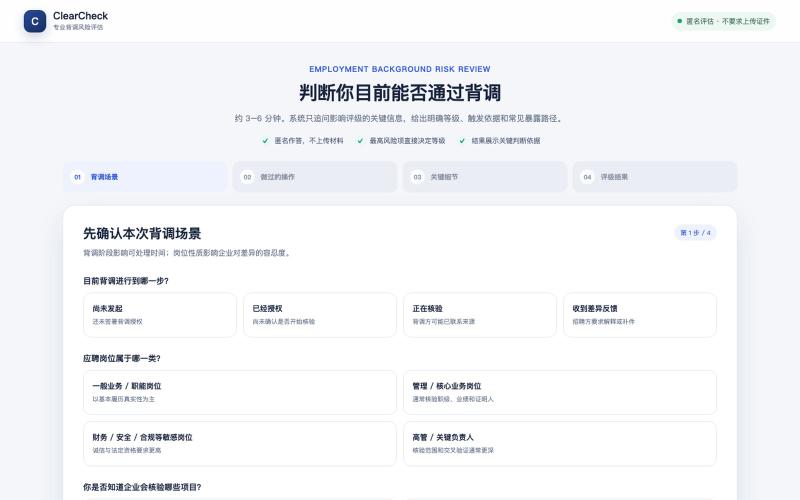Select the 尚未发起 option

click(x=160, y=315)
